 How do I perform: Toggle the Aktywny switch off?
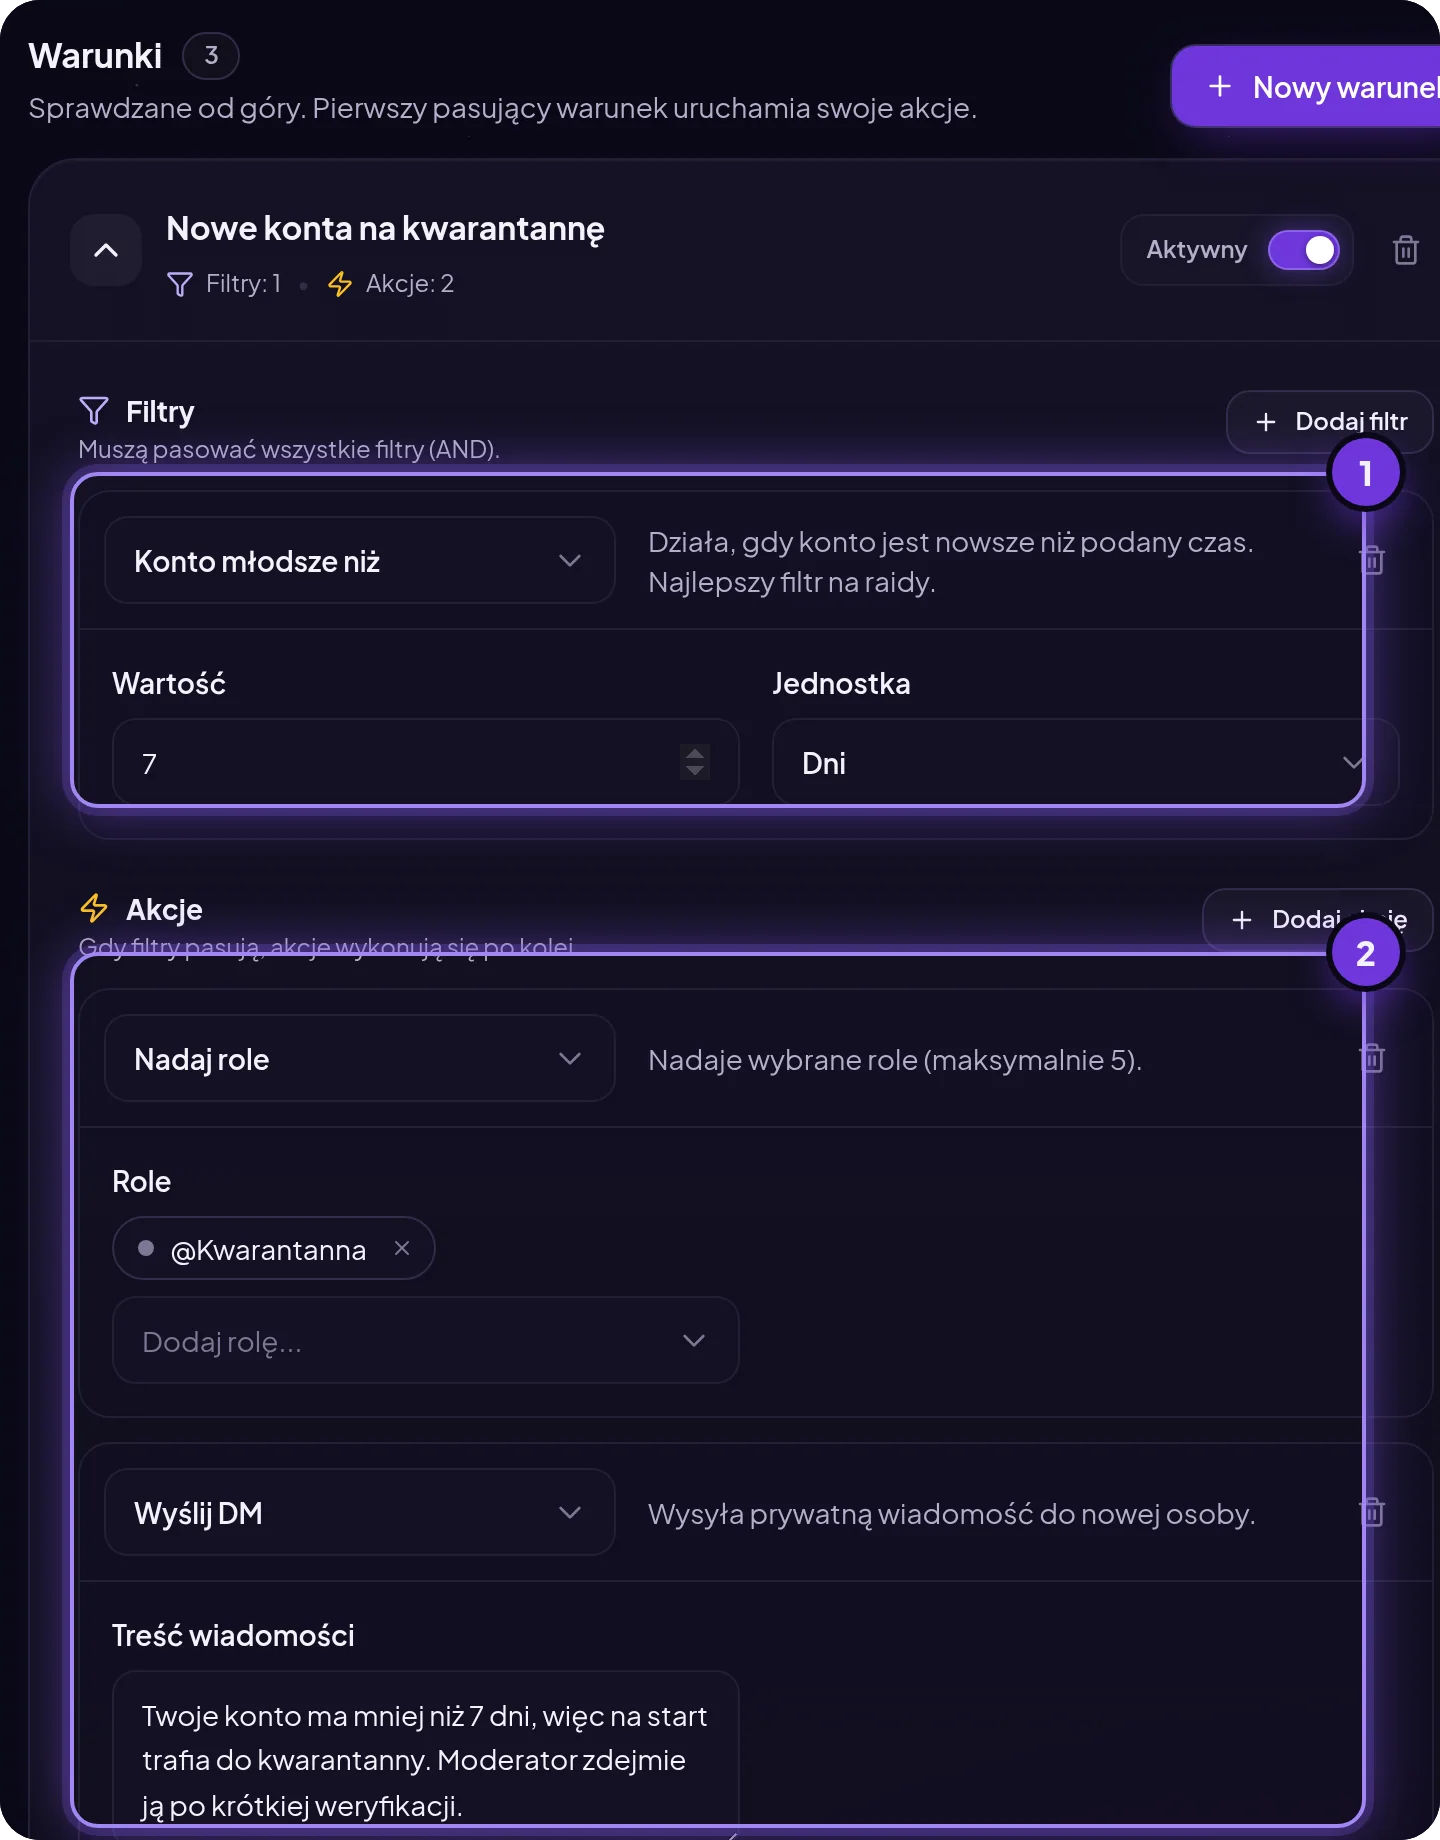(x=1304, y=250)
